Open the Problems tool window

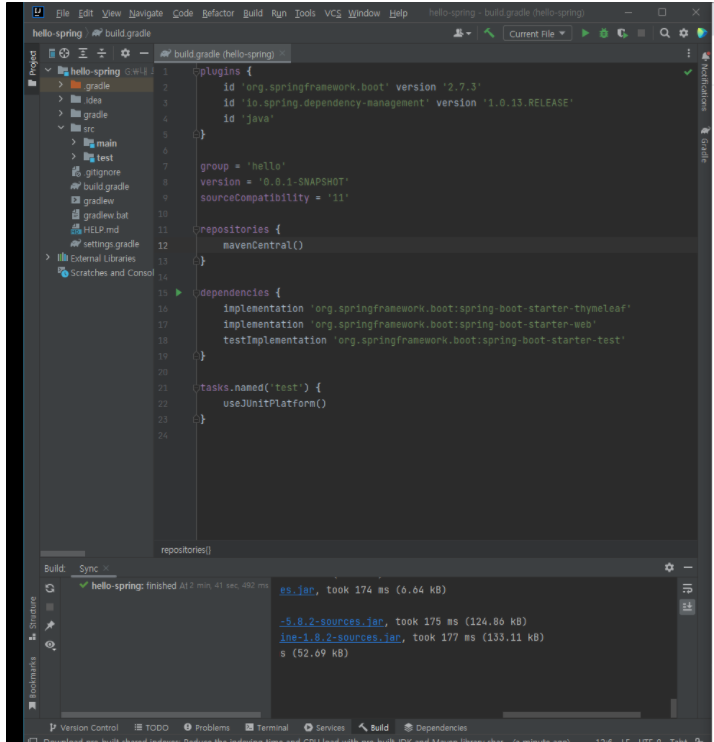pos(207,728)
